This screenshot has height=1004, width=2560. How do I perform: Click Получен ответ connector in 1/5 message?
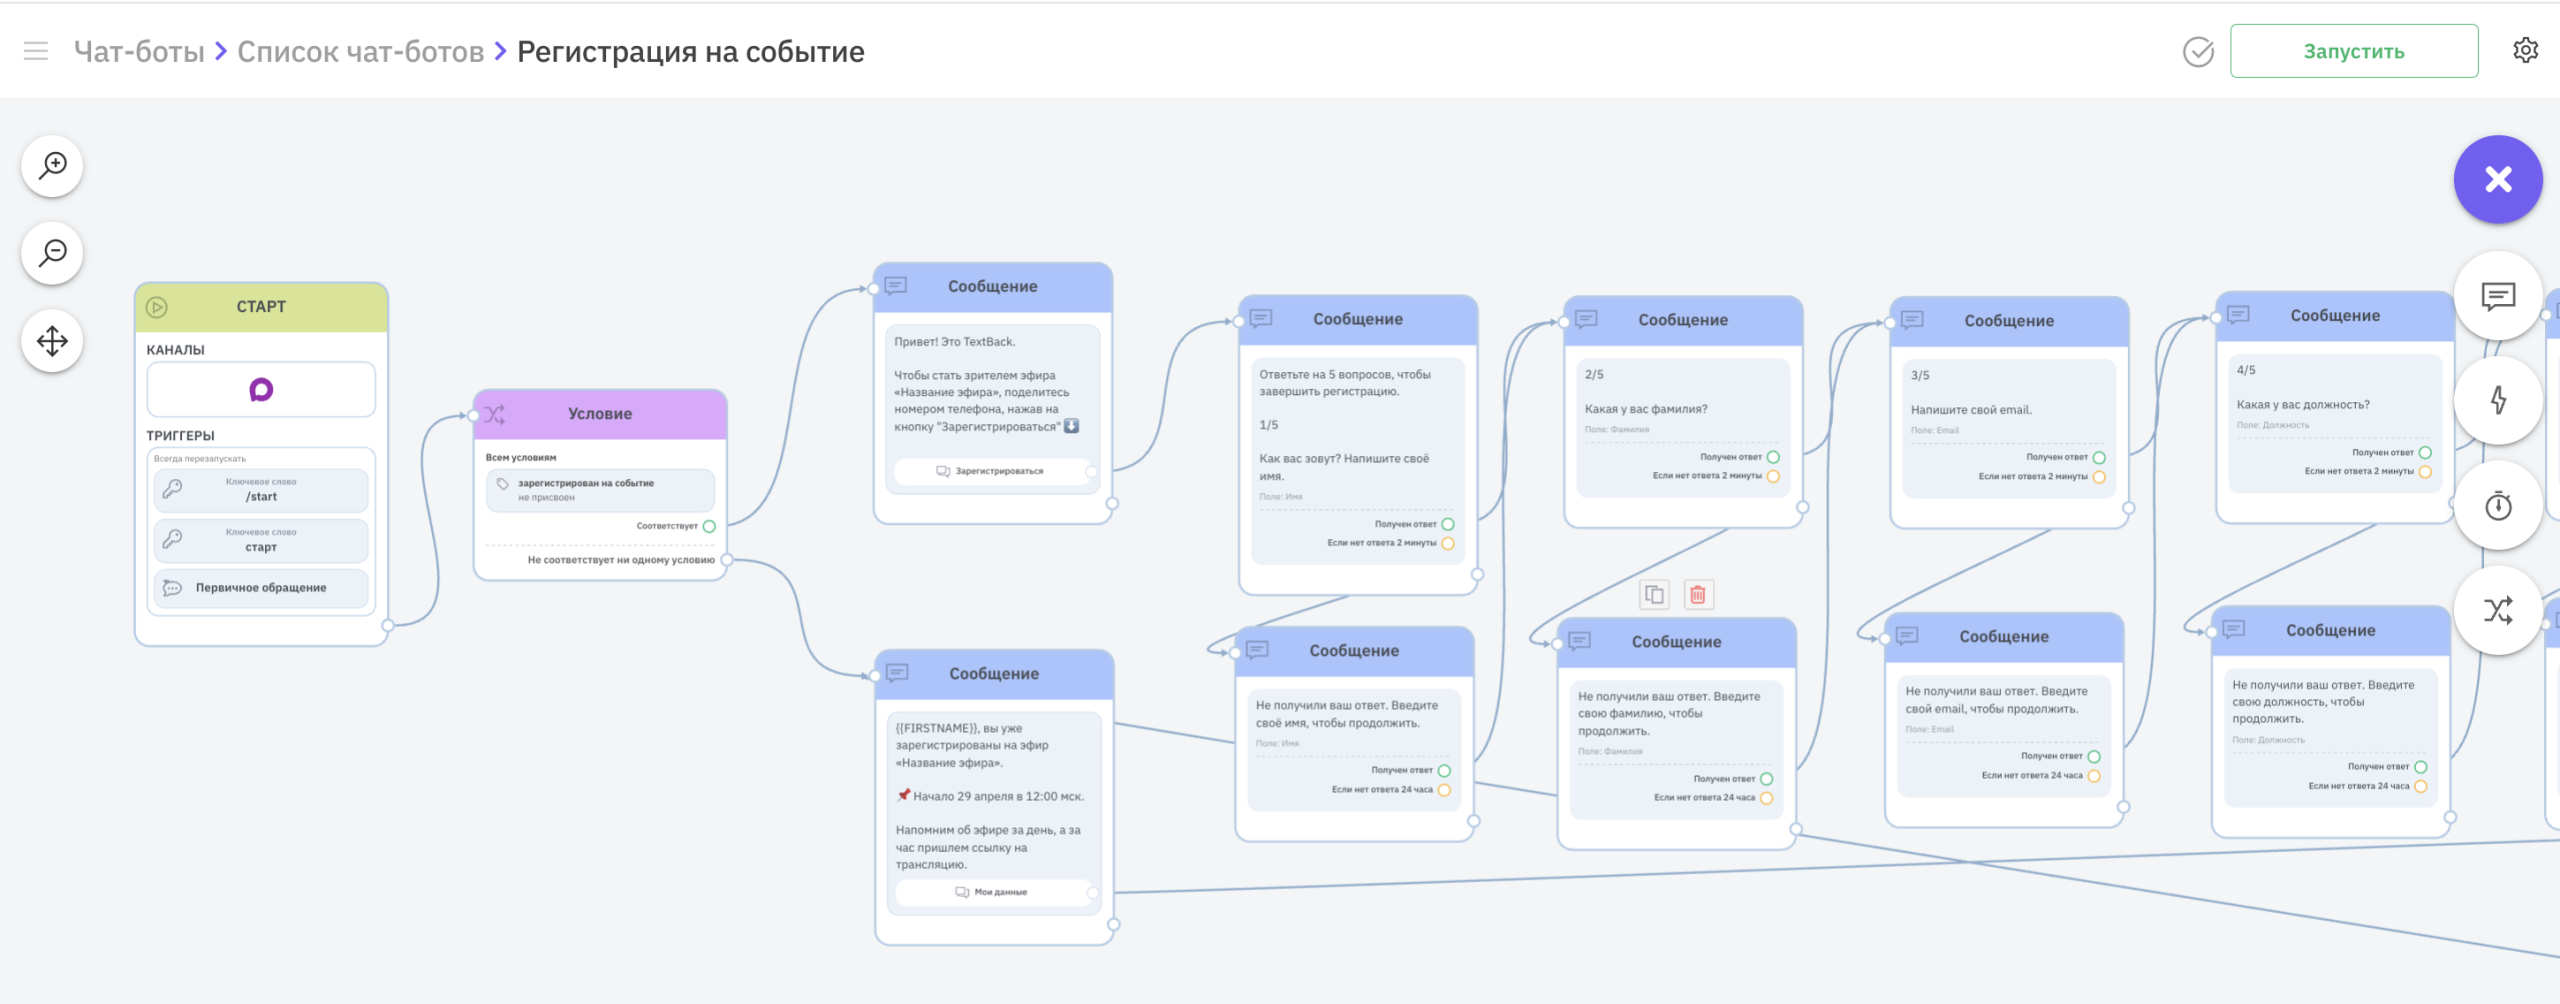click(1447, 524)
